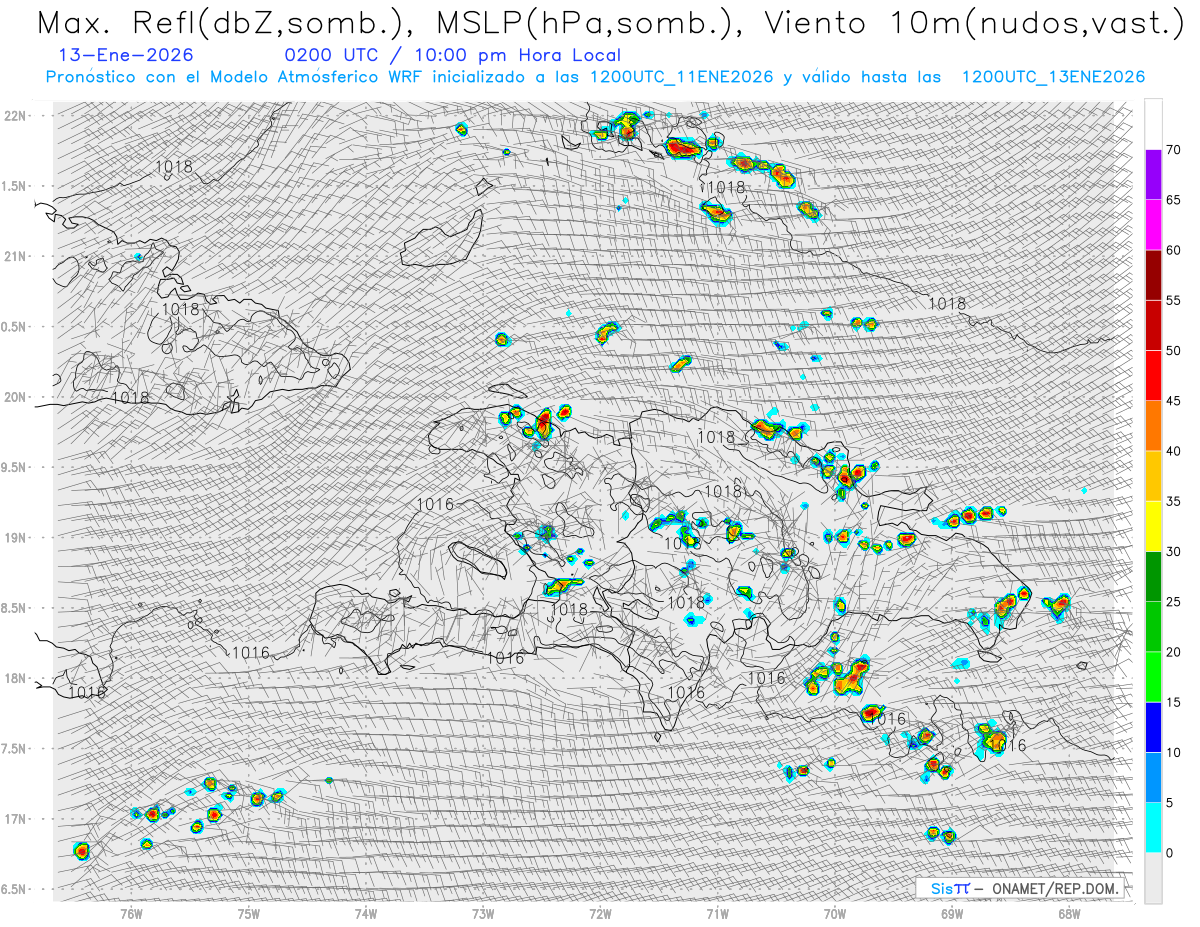Click the '25' value on the colorbar
1200x927 pixels.
click(1174, 601)
